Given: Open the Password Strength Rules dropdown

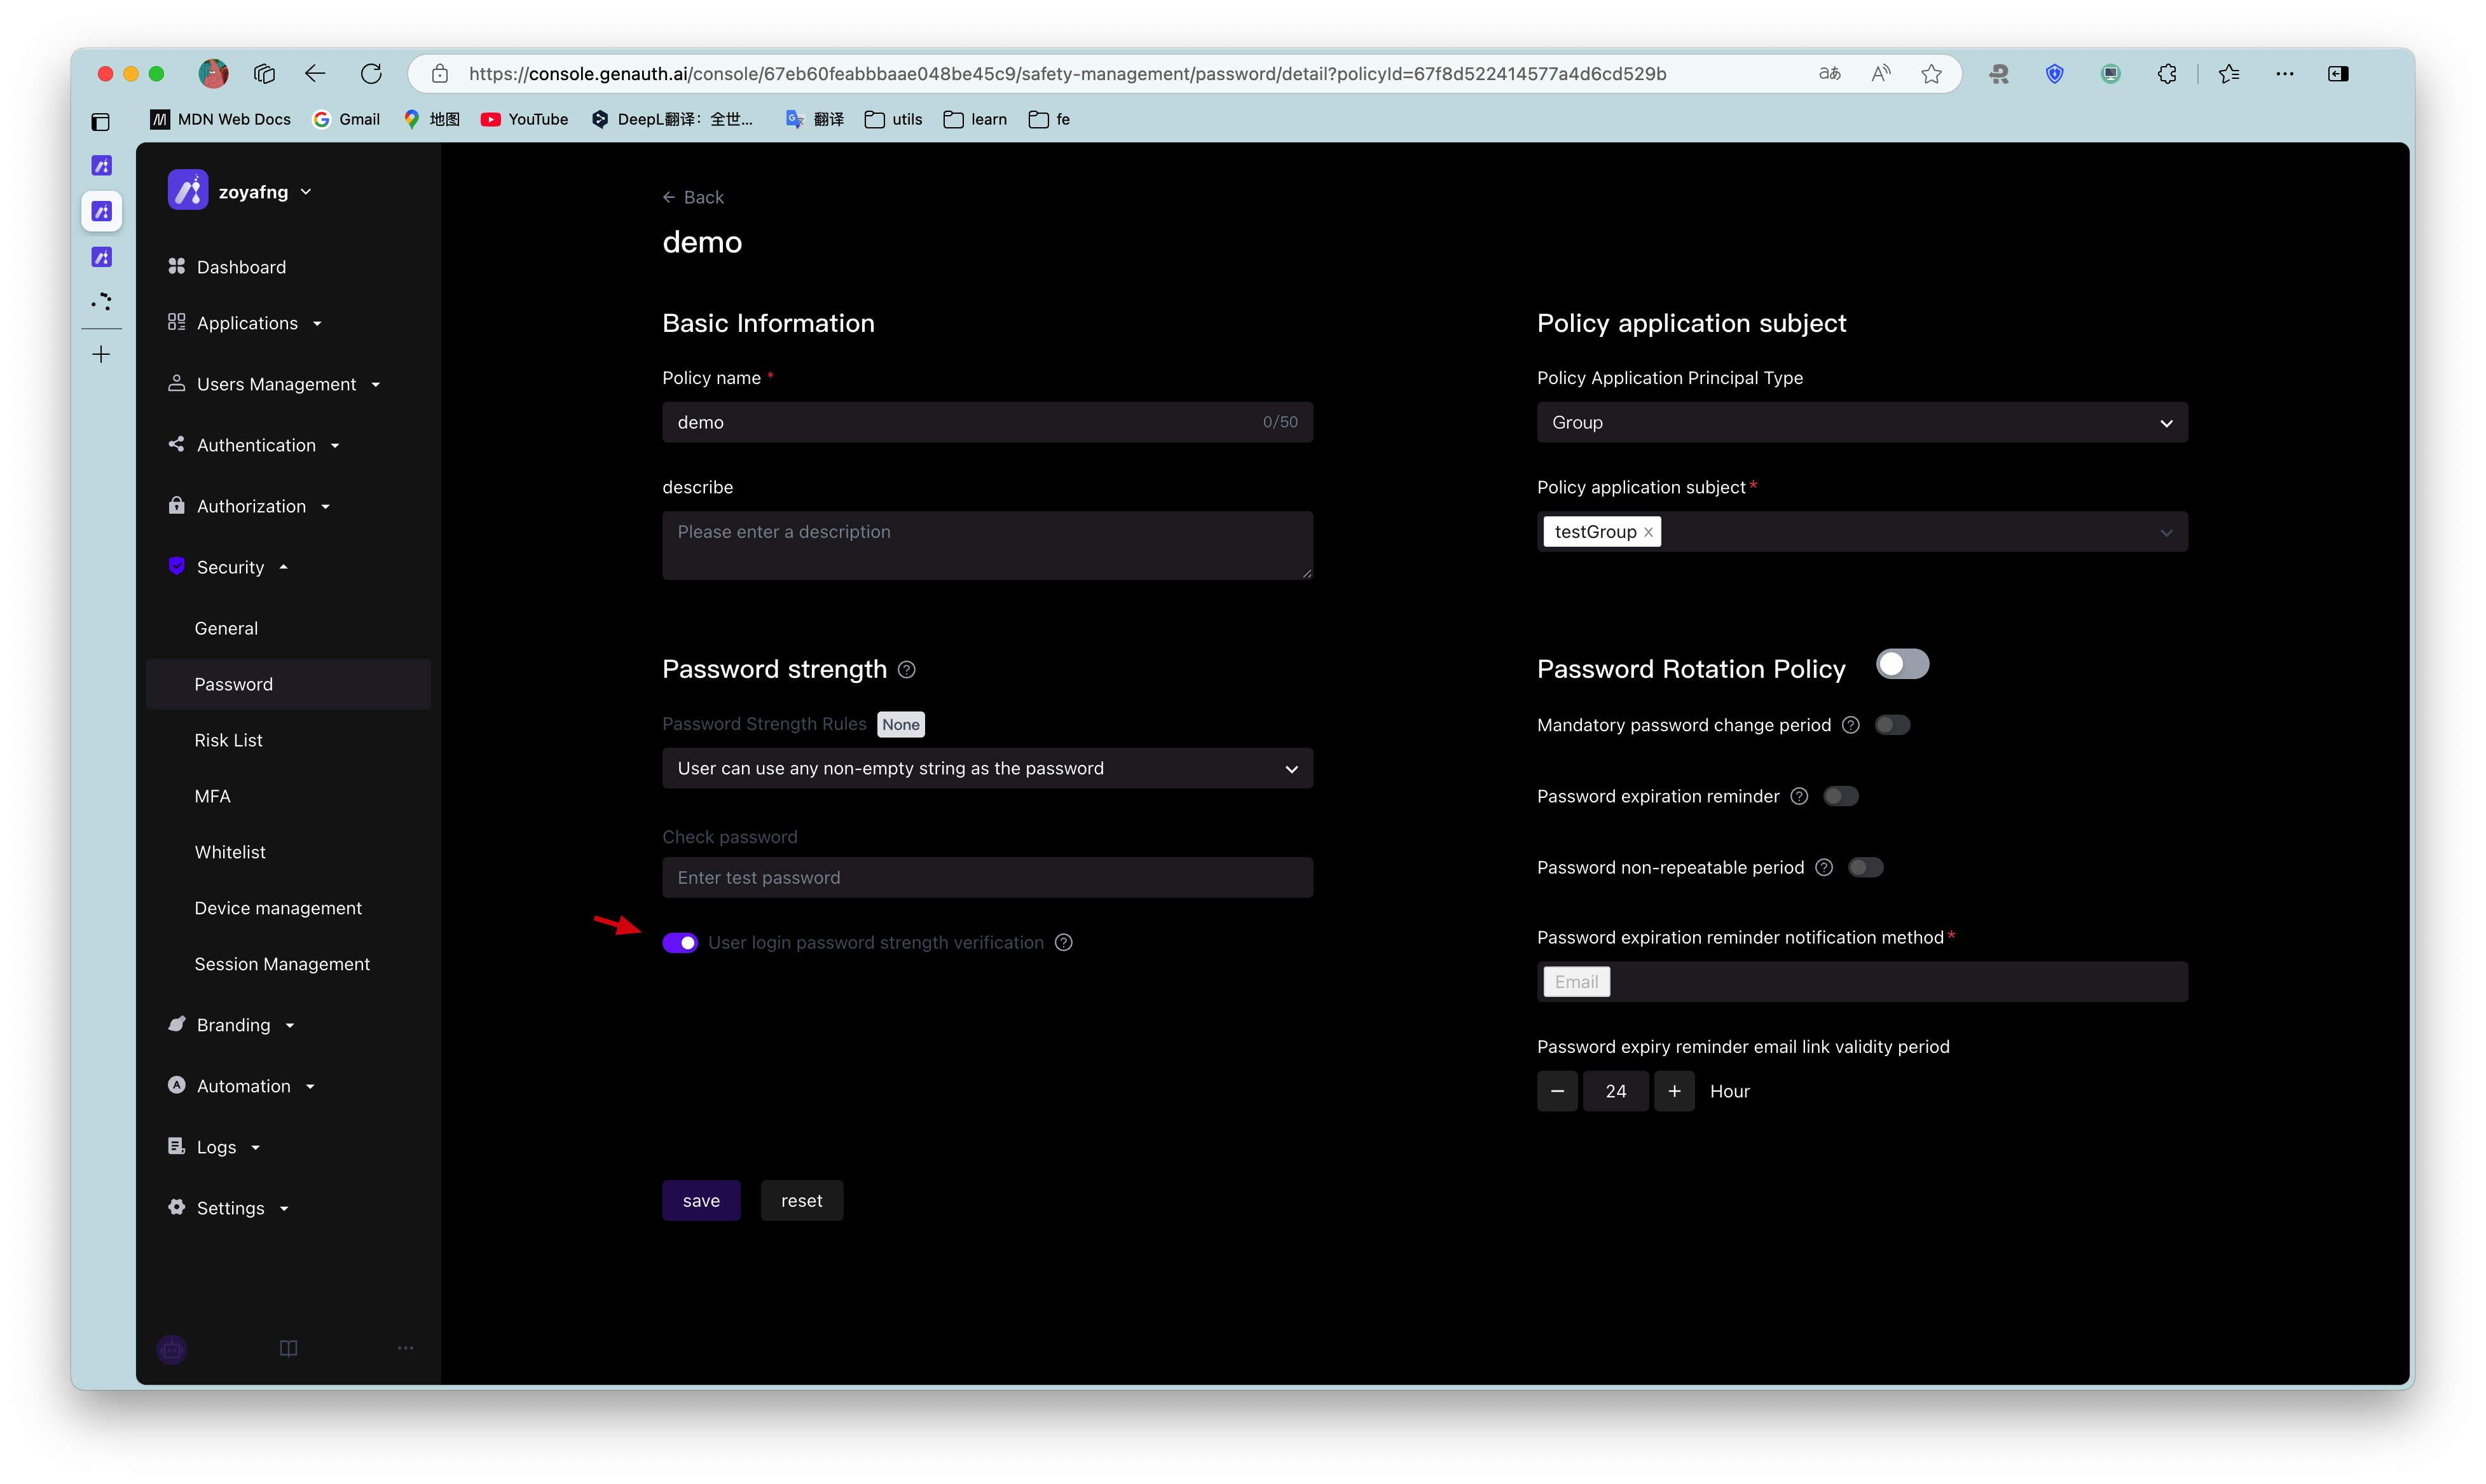Looking at the screenshot, I should pyautogui.click(x=987, y=768).
